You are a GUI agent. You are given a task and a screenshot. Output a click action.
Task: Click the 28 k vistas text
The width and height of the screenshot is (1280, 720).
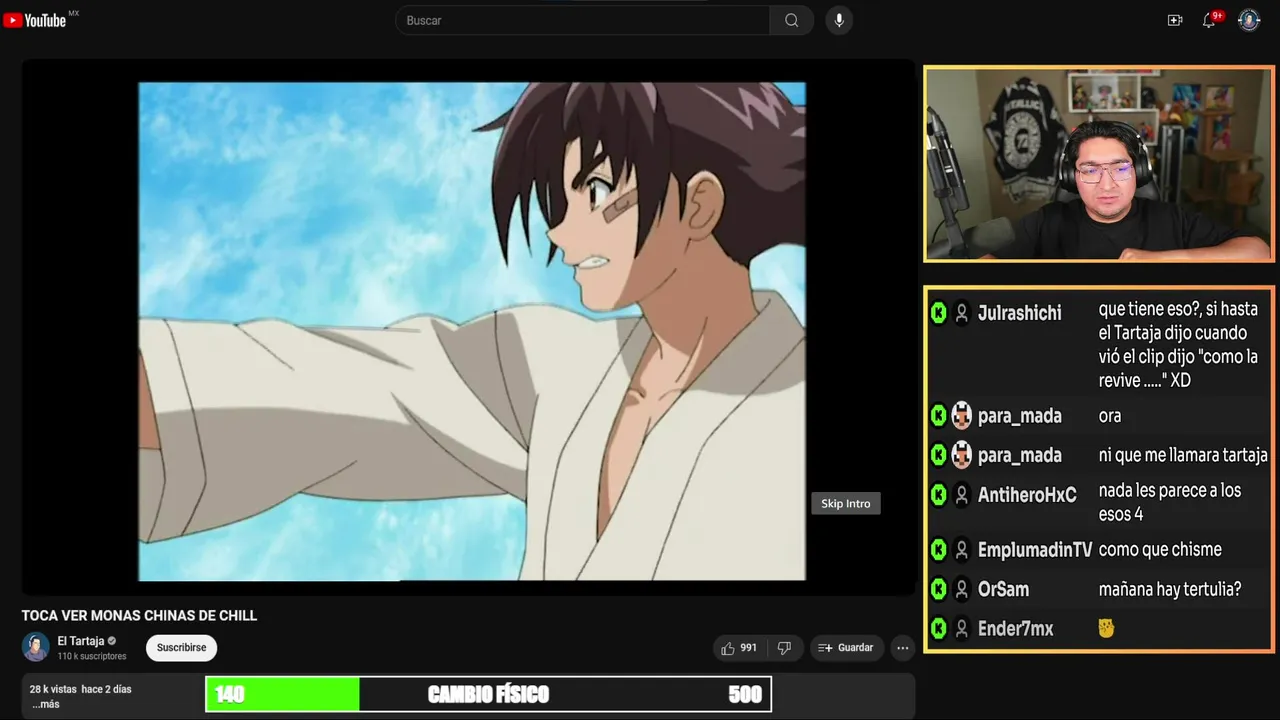click(53, 689)
